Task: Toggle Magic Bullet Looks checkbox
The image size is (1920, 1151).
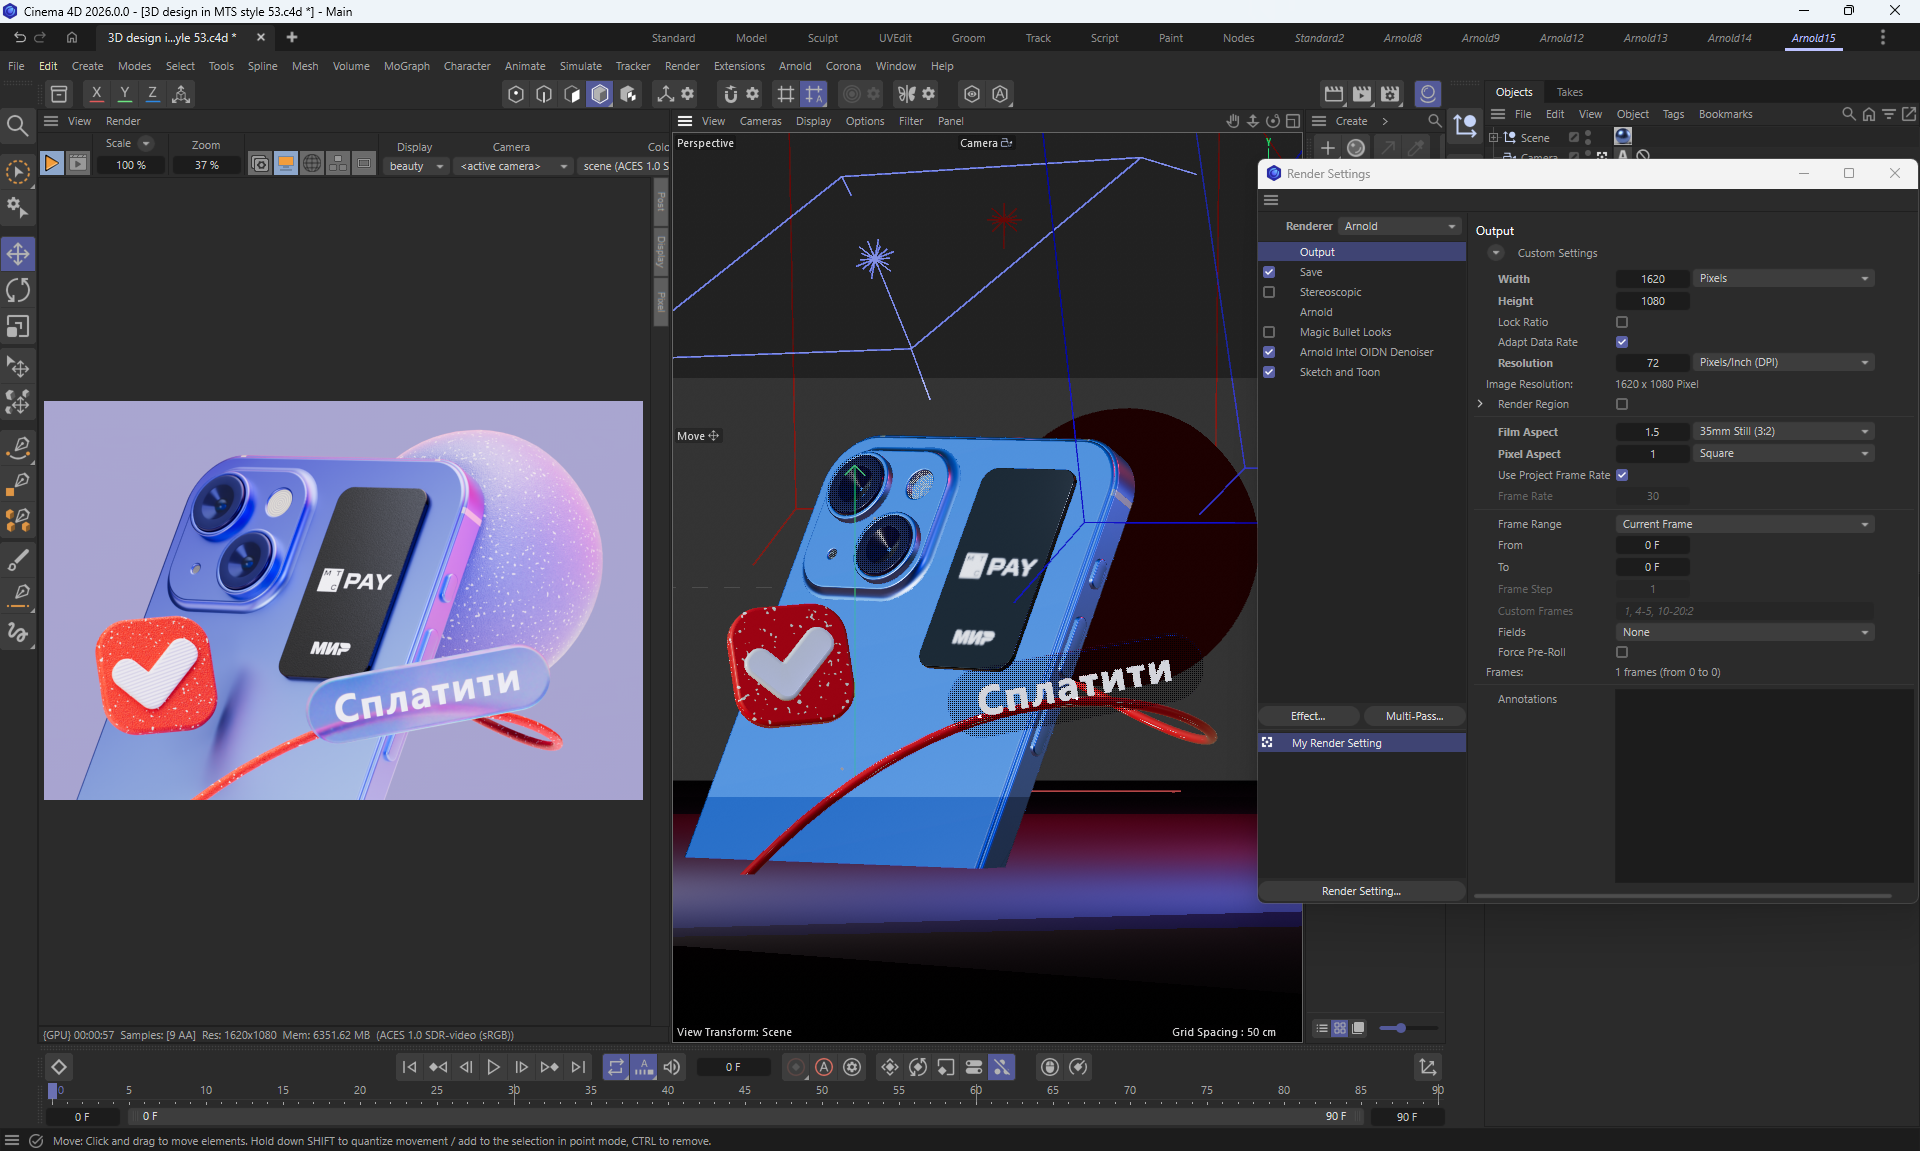Action: (1269, 332)
